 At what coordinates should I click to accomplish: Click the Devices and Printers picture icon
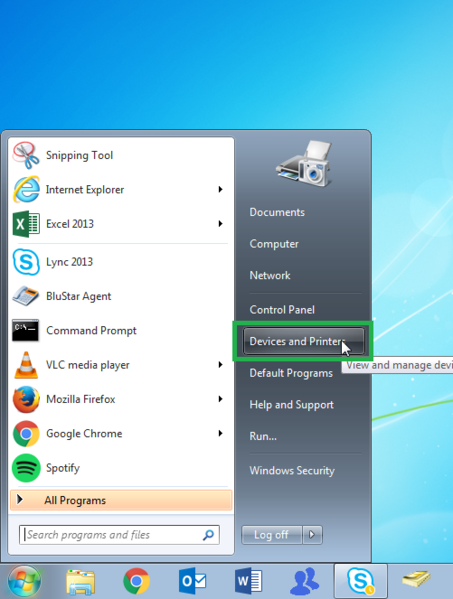(x=304, y=164)
